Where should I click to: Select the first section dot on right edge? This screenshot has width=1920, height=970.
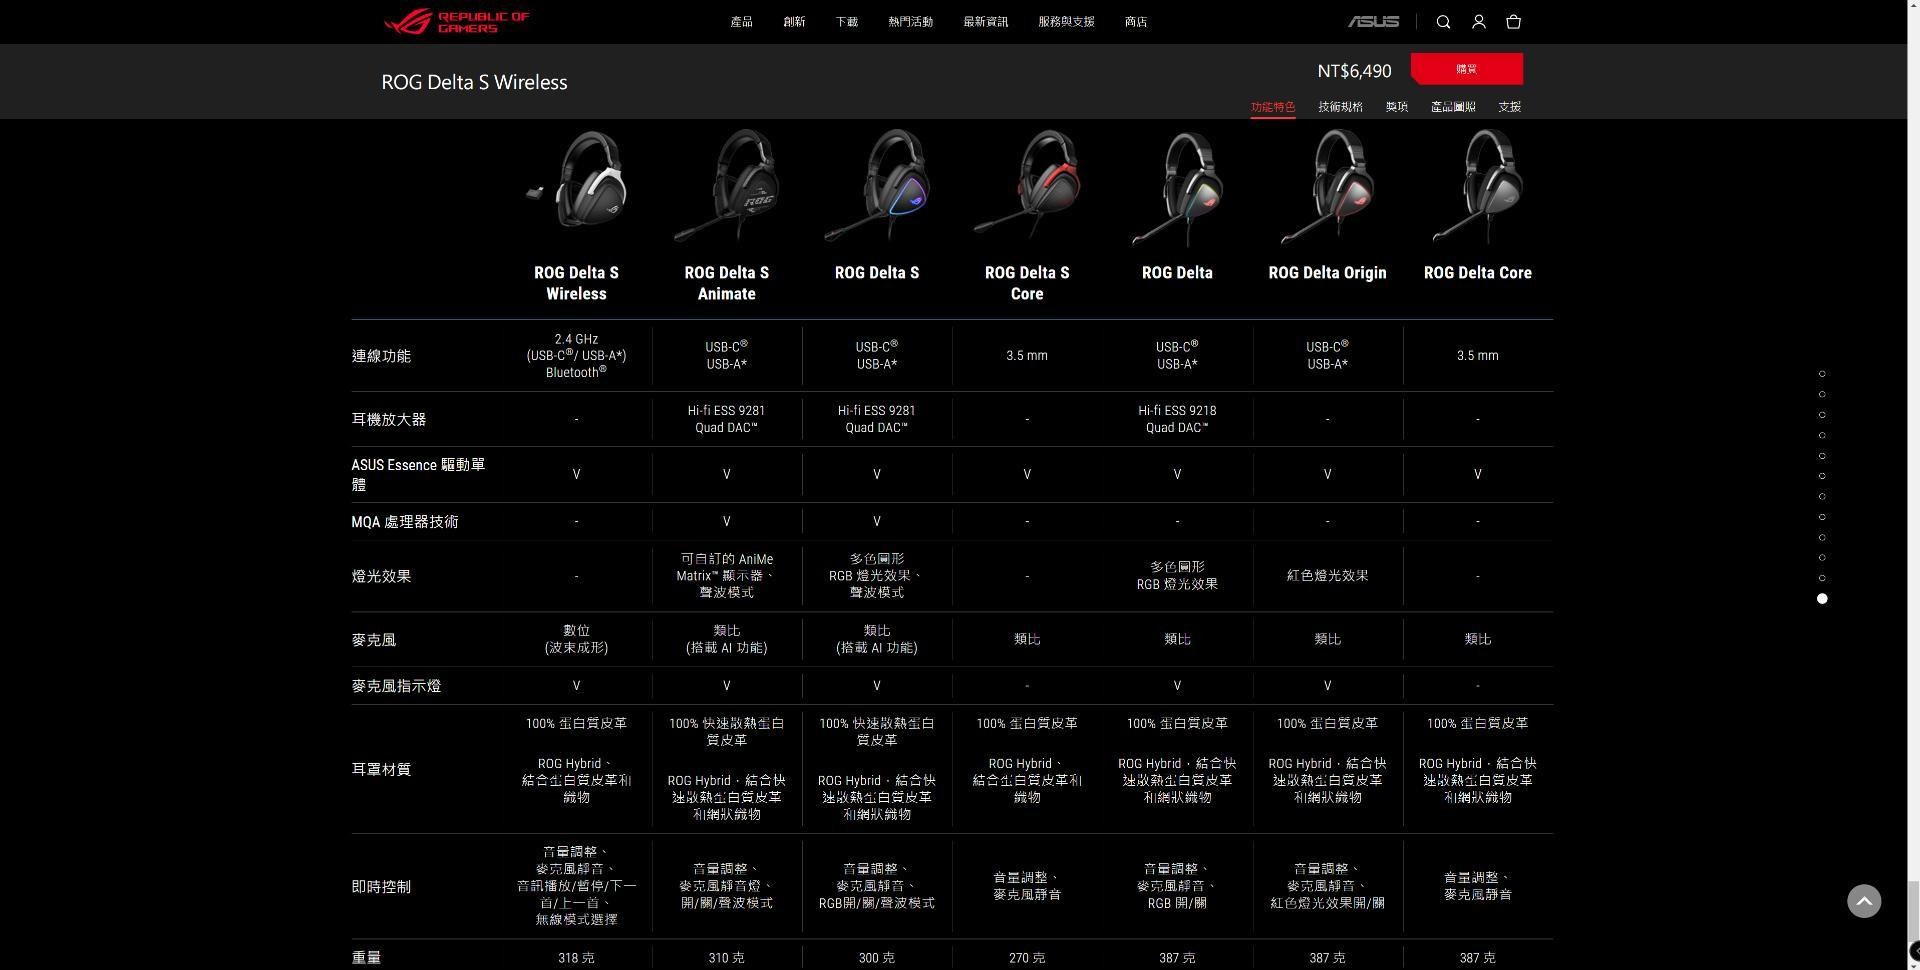tap(1822, 374)
